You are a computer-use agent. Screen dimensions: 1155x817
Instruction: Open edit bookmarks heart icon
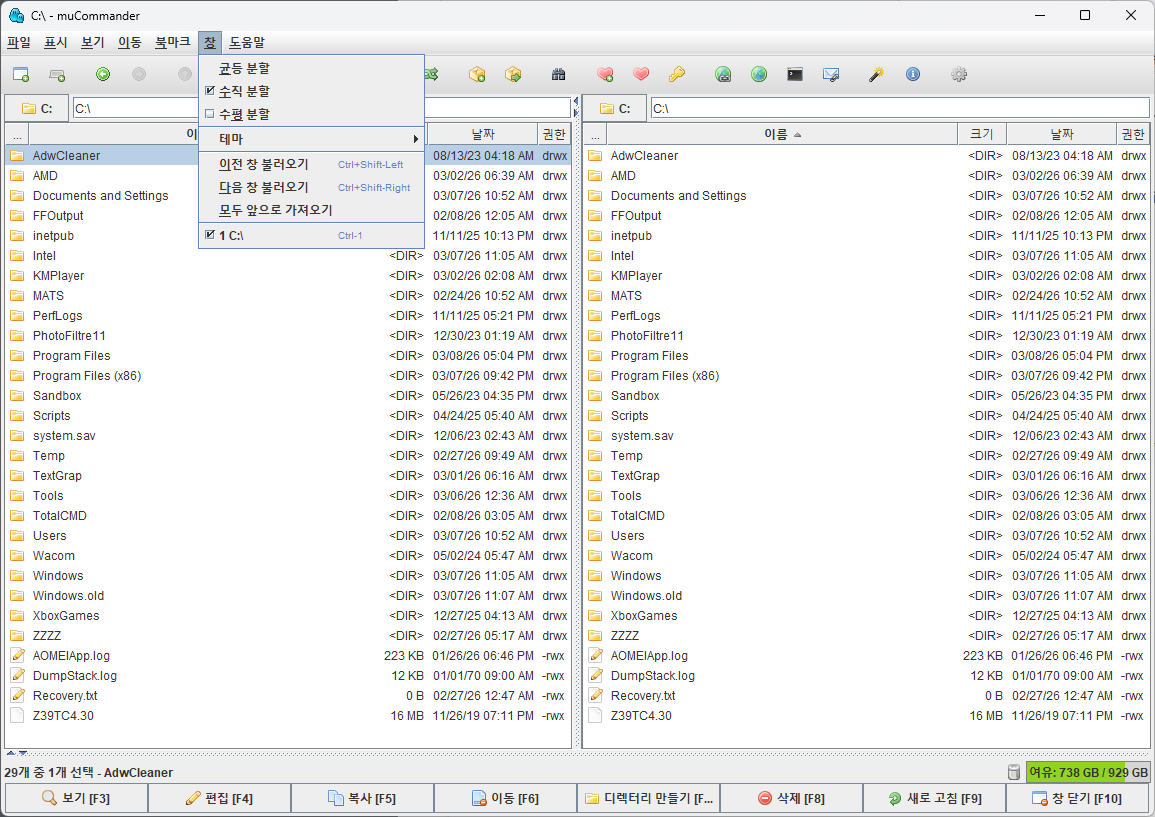pos(641,74)
